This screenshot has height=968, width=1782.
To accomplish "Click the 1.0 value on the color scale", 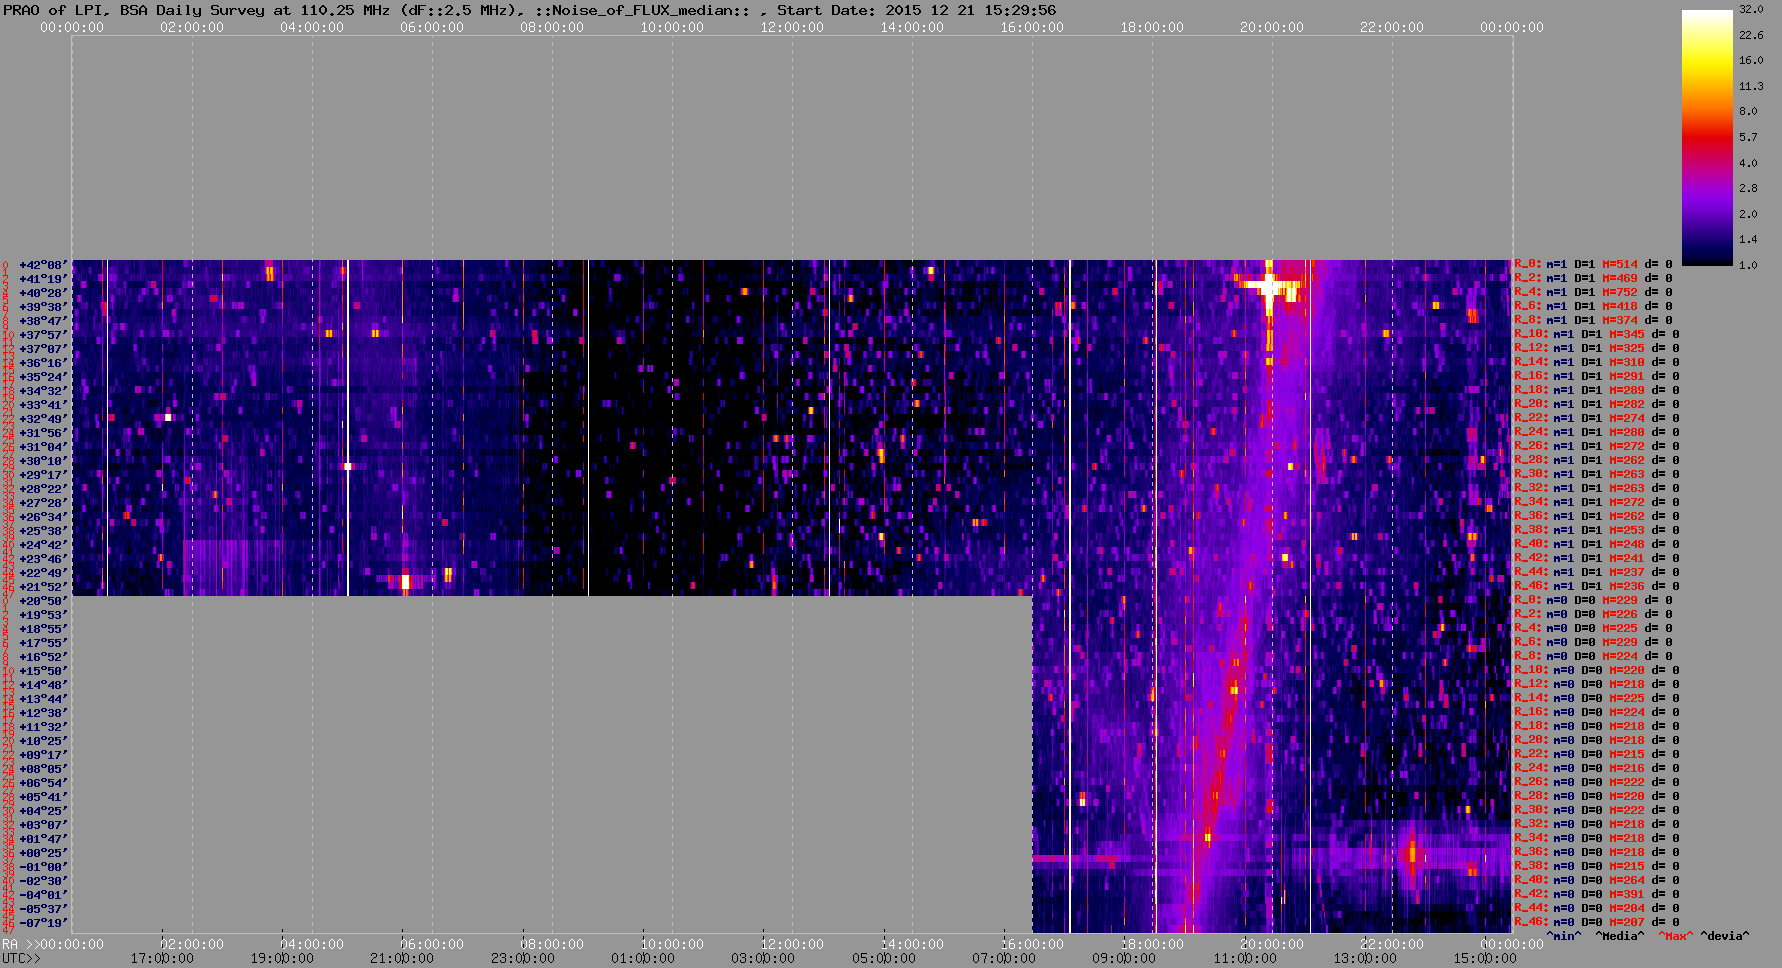I will [x=1747, y=265].
